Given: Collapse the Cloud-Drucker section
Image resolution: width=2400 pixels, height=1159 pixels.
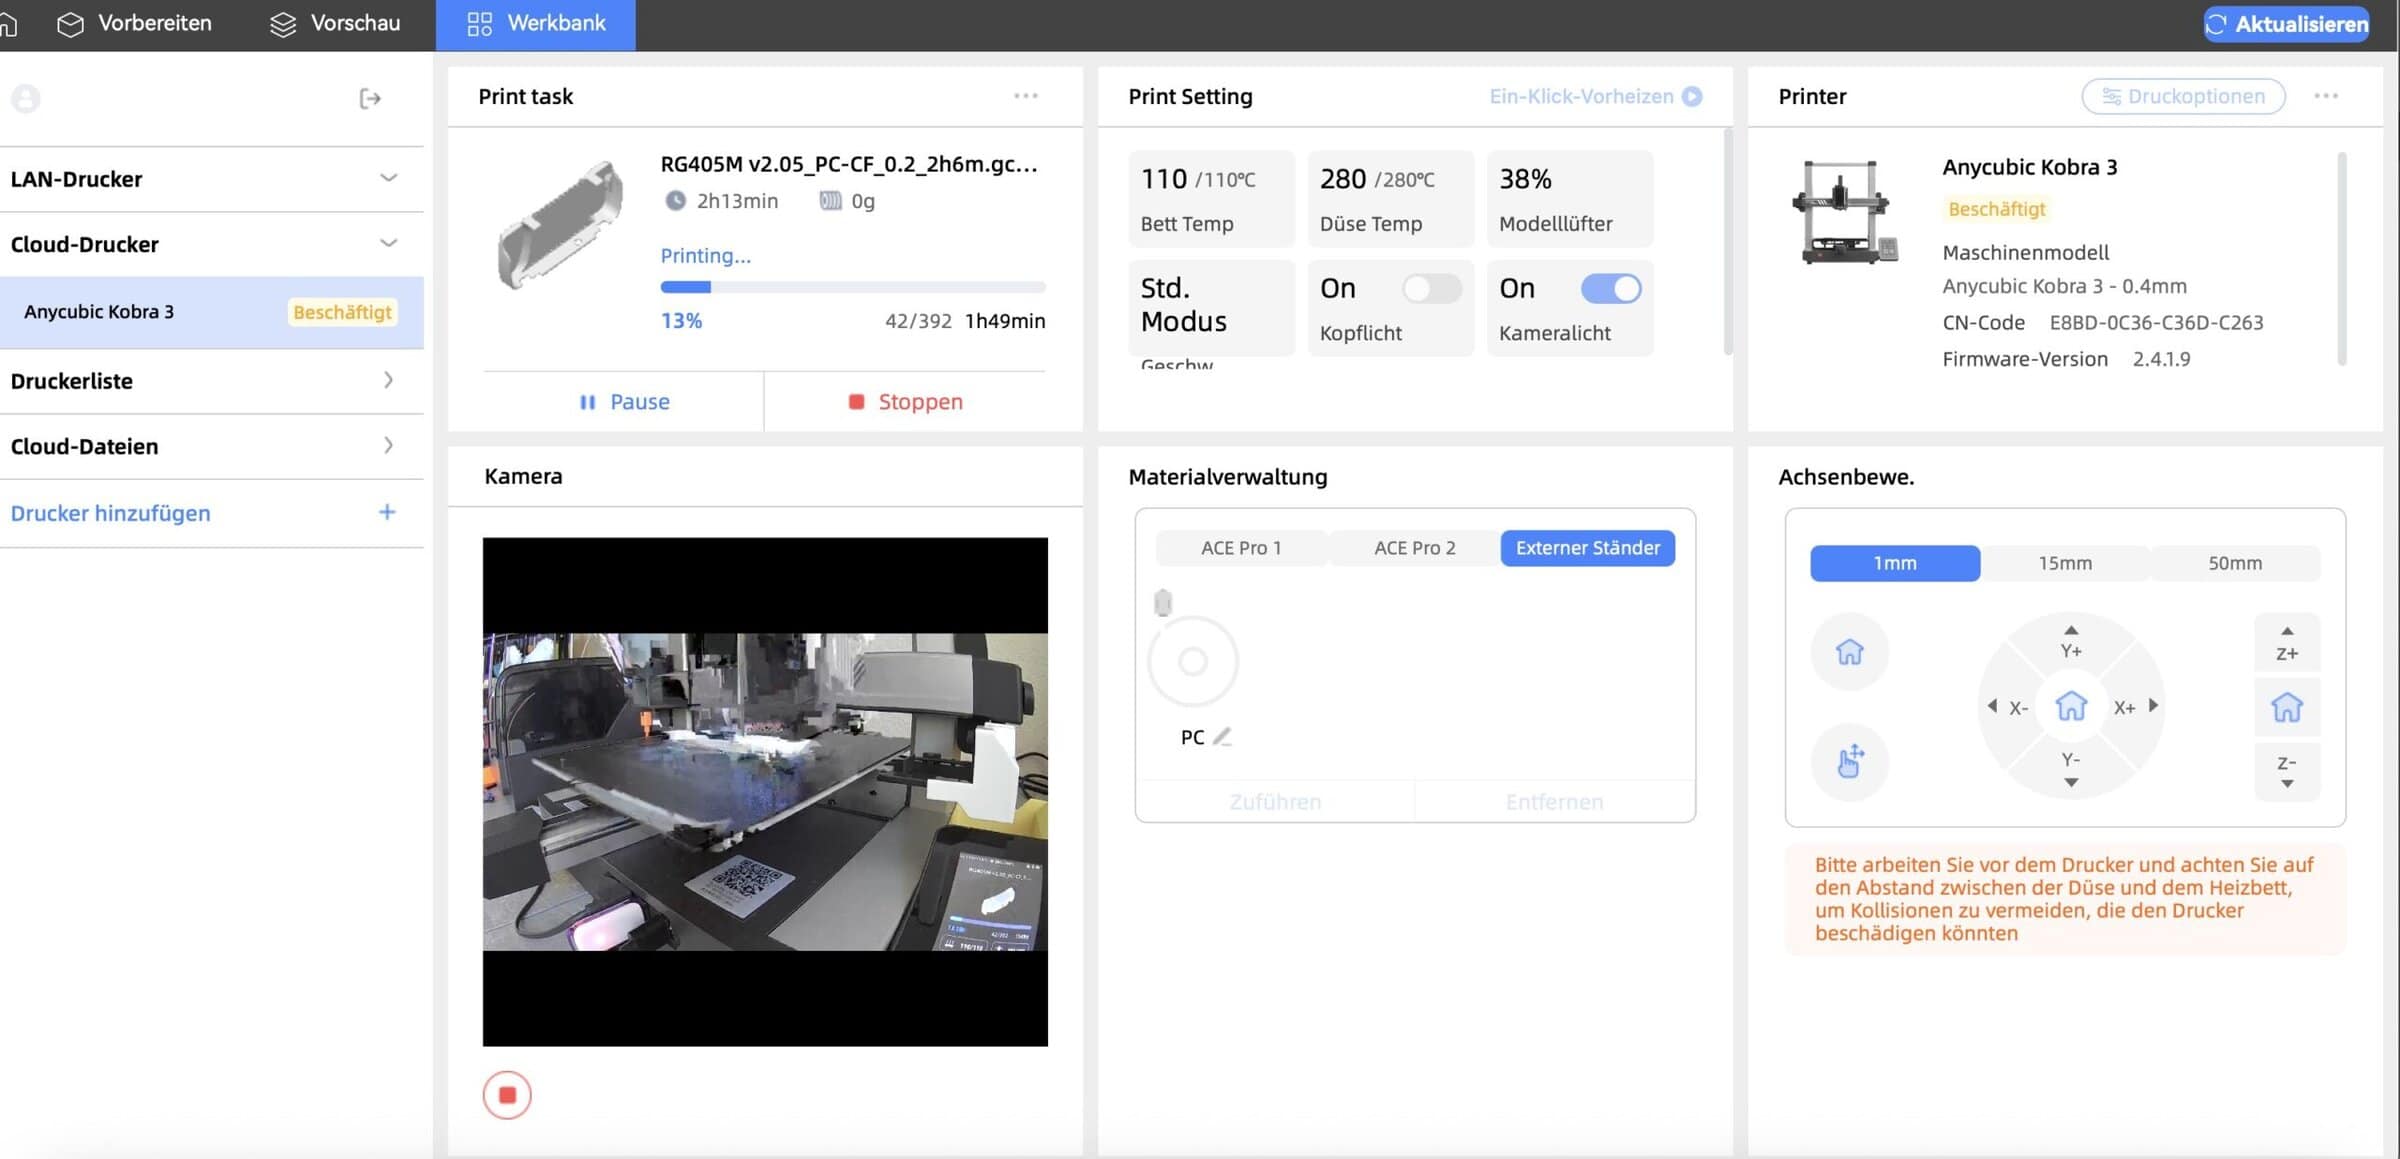Looking at the screenshot, I should pyautogui.click(x=388, y=243).
